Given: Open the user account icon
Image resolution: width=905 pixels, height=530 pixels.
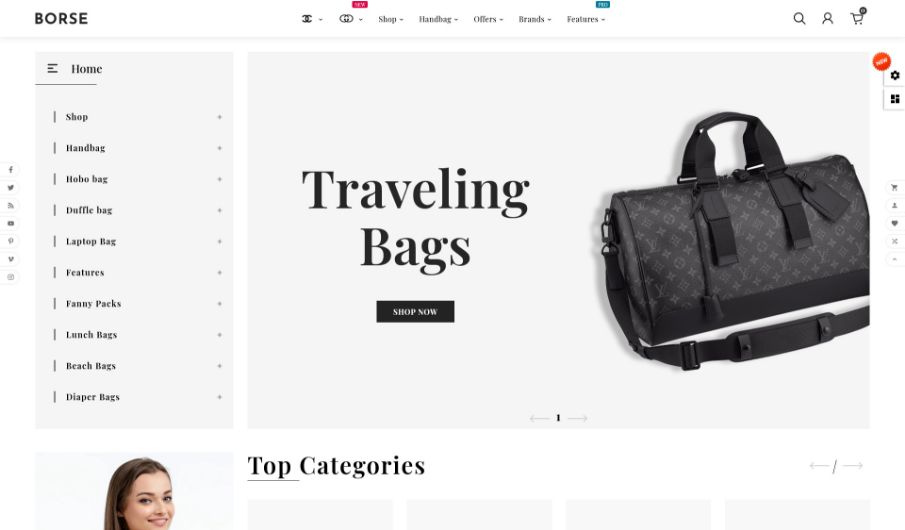Looking at the screenshot, I should point(828,18).
